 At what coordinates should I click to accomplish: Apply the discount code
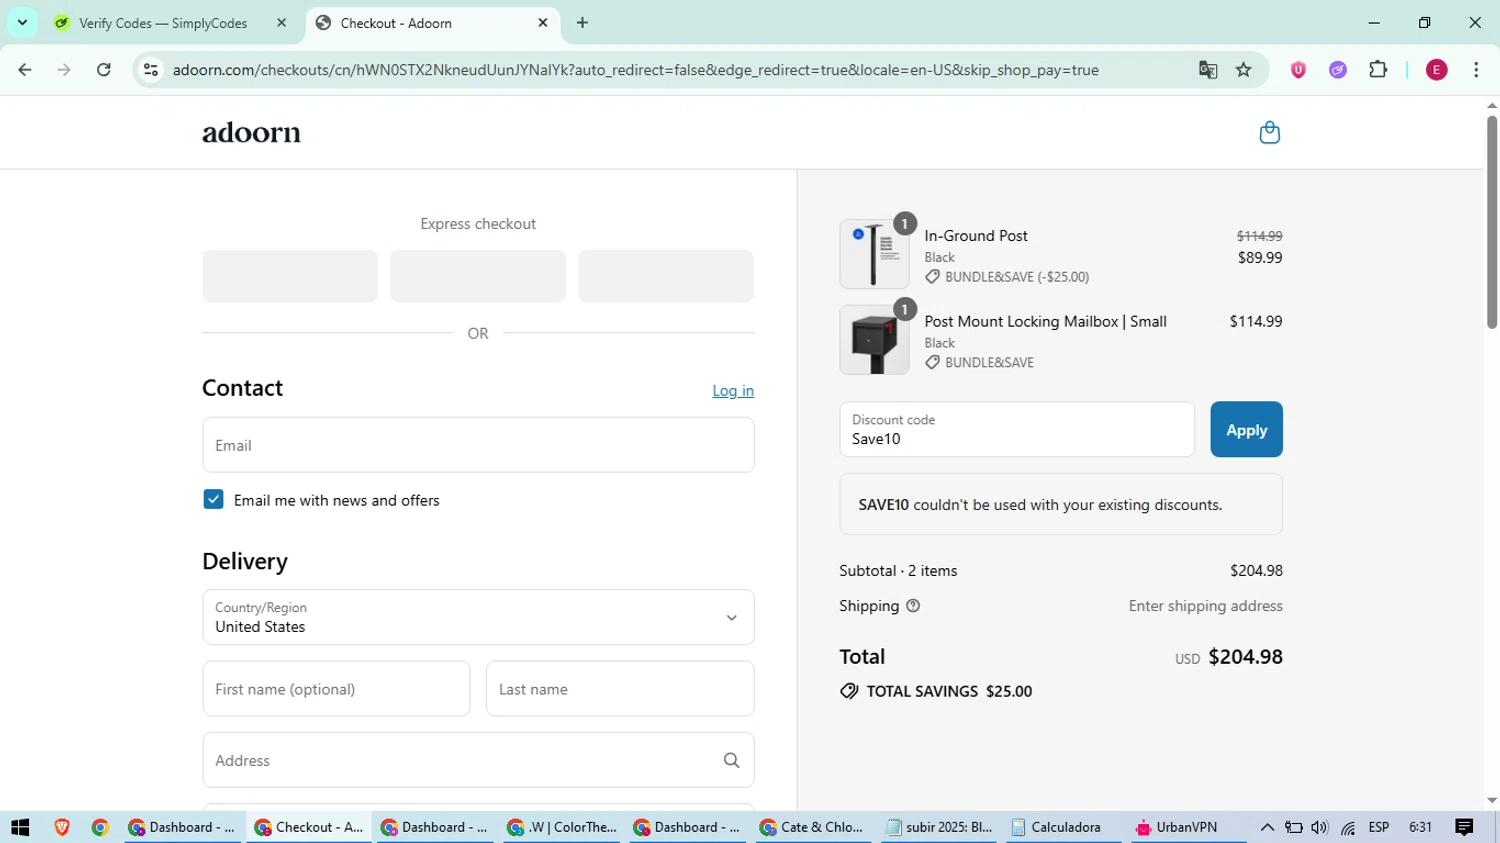point(1246,430)
